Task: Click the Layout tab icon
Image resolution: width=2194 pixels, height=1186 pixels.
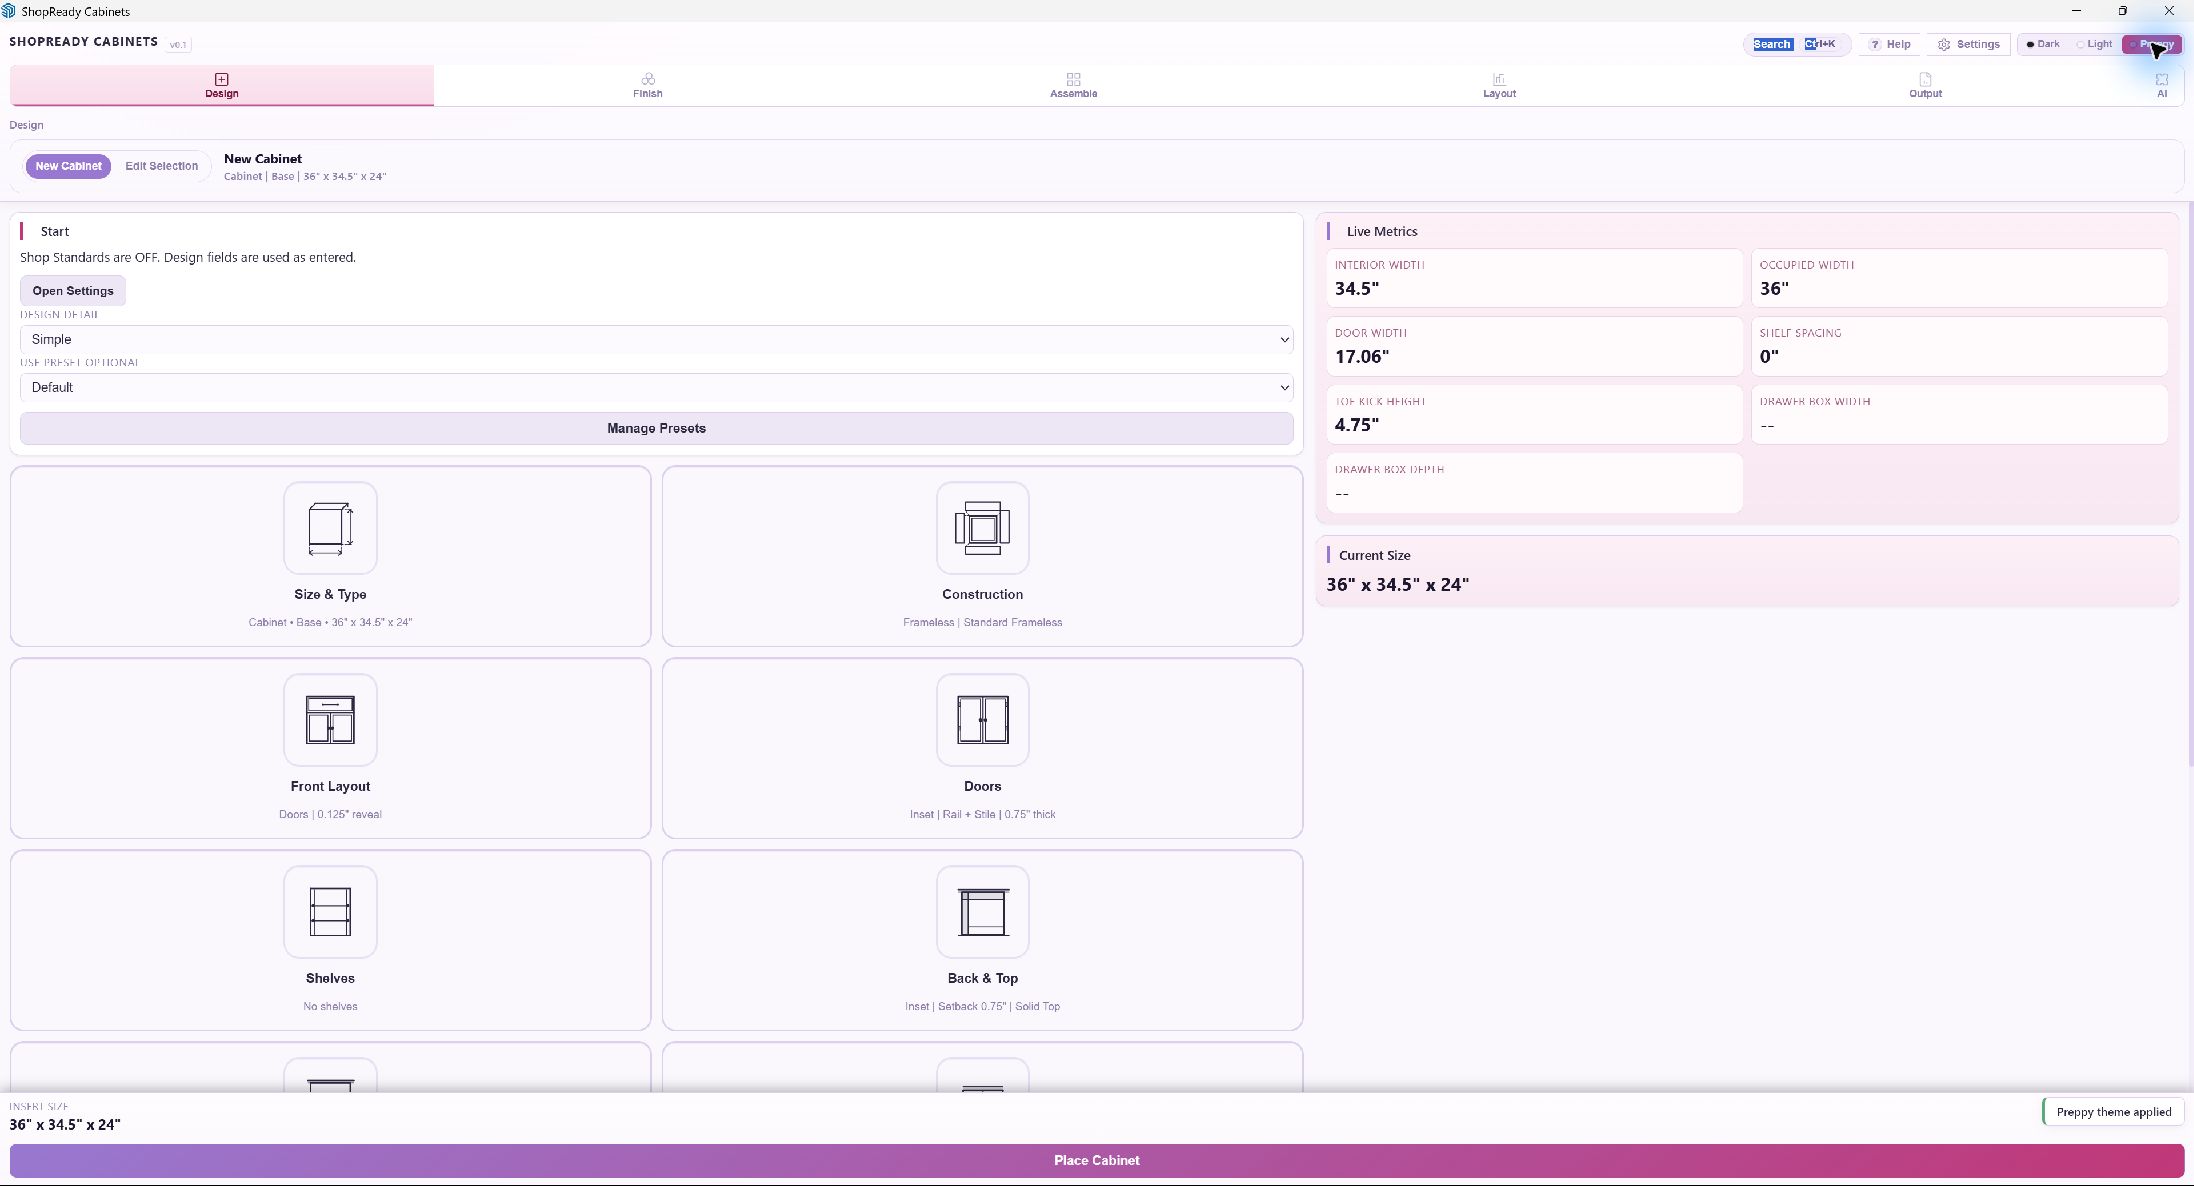Action: 1499,79
